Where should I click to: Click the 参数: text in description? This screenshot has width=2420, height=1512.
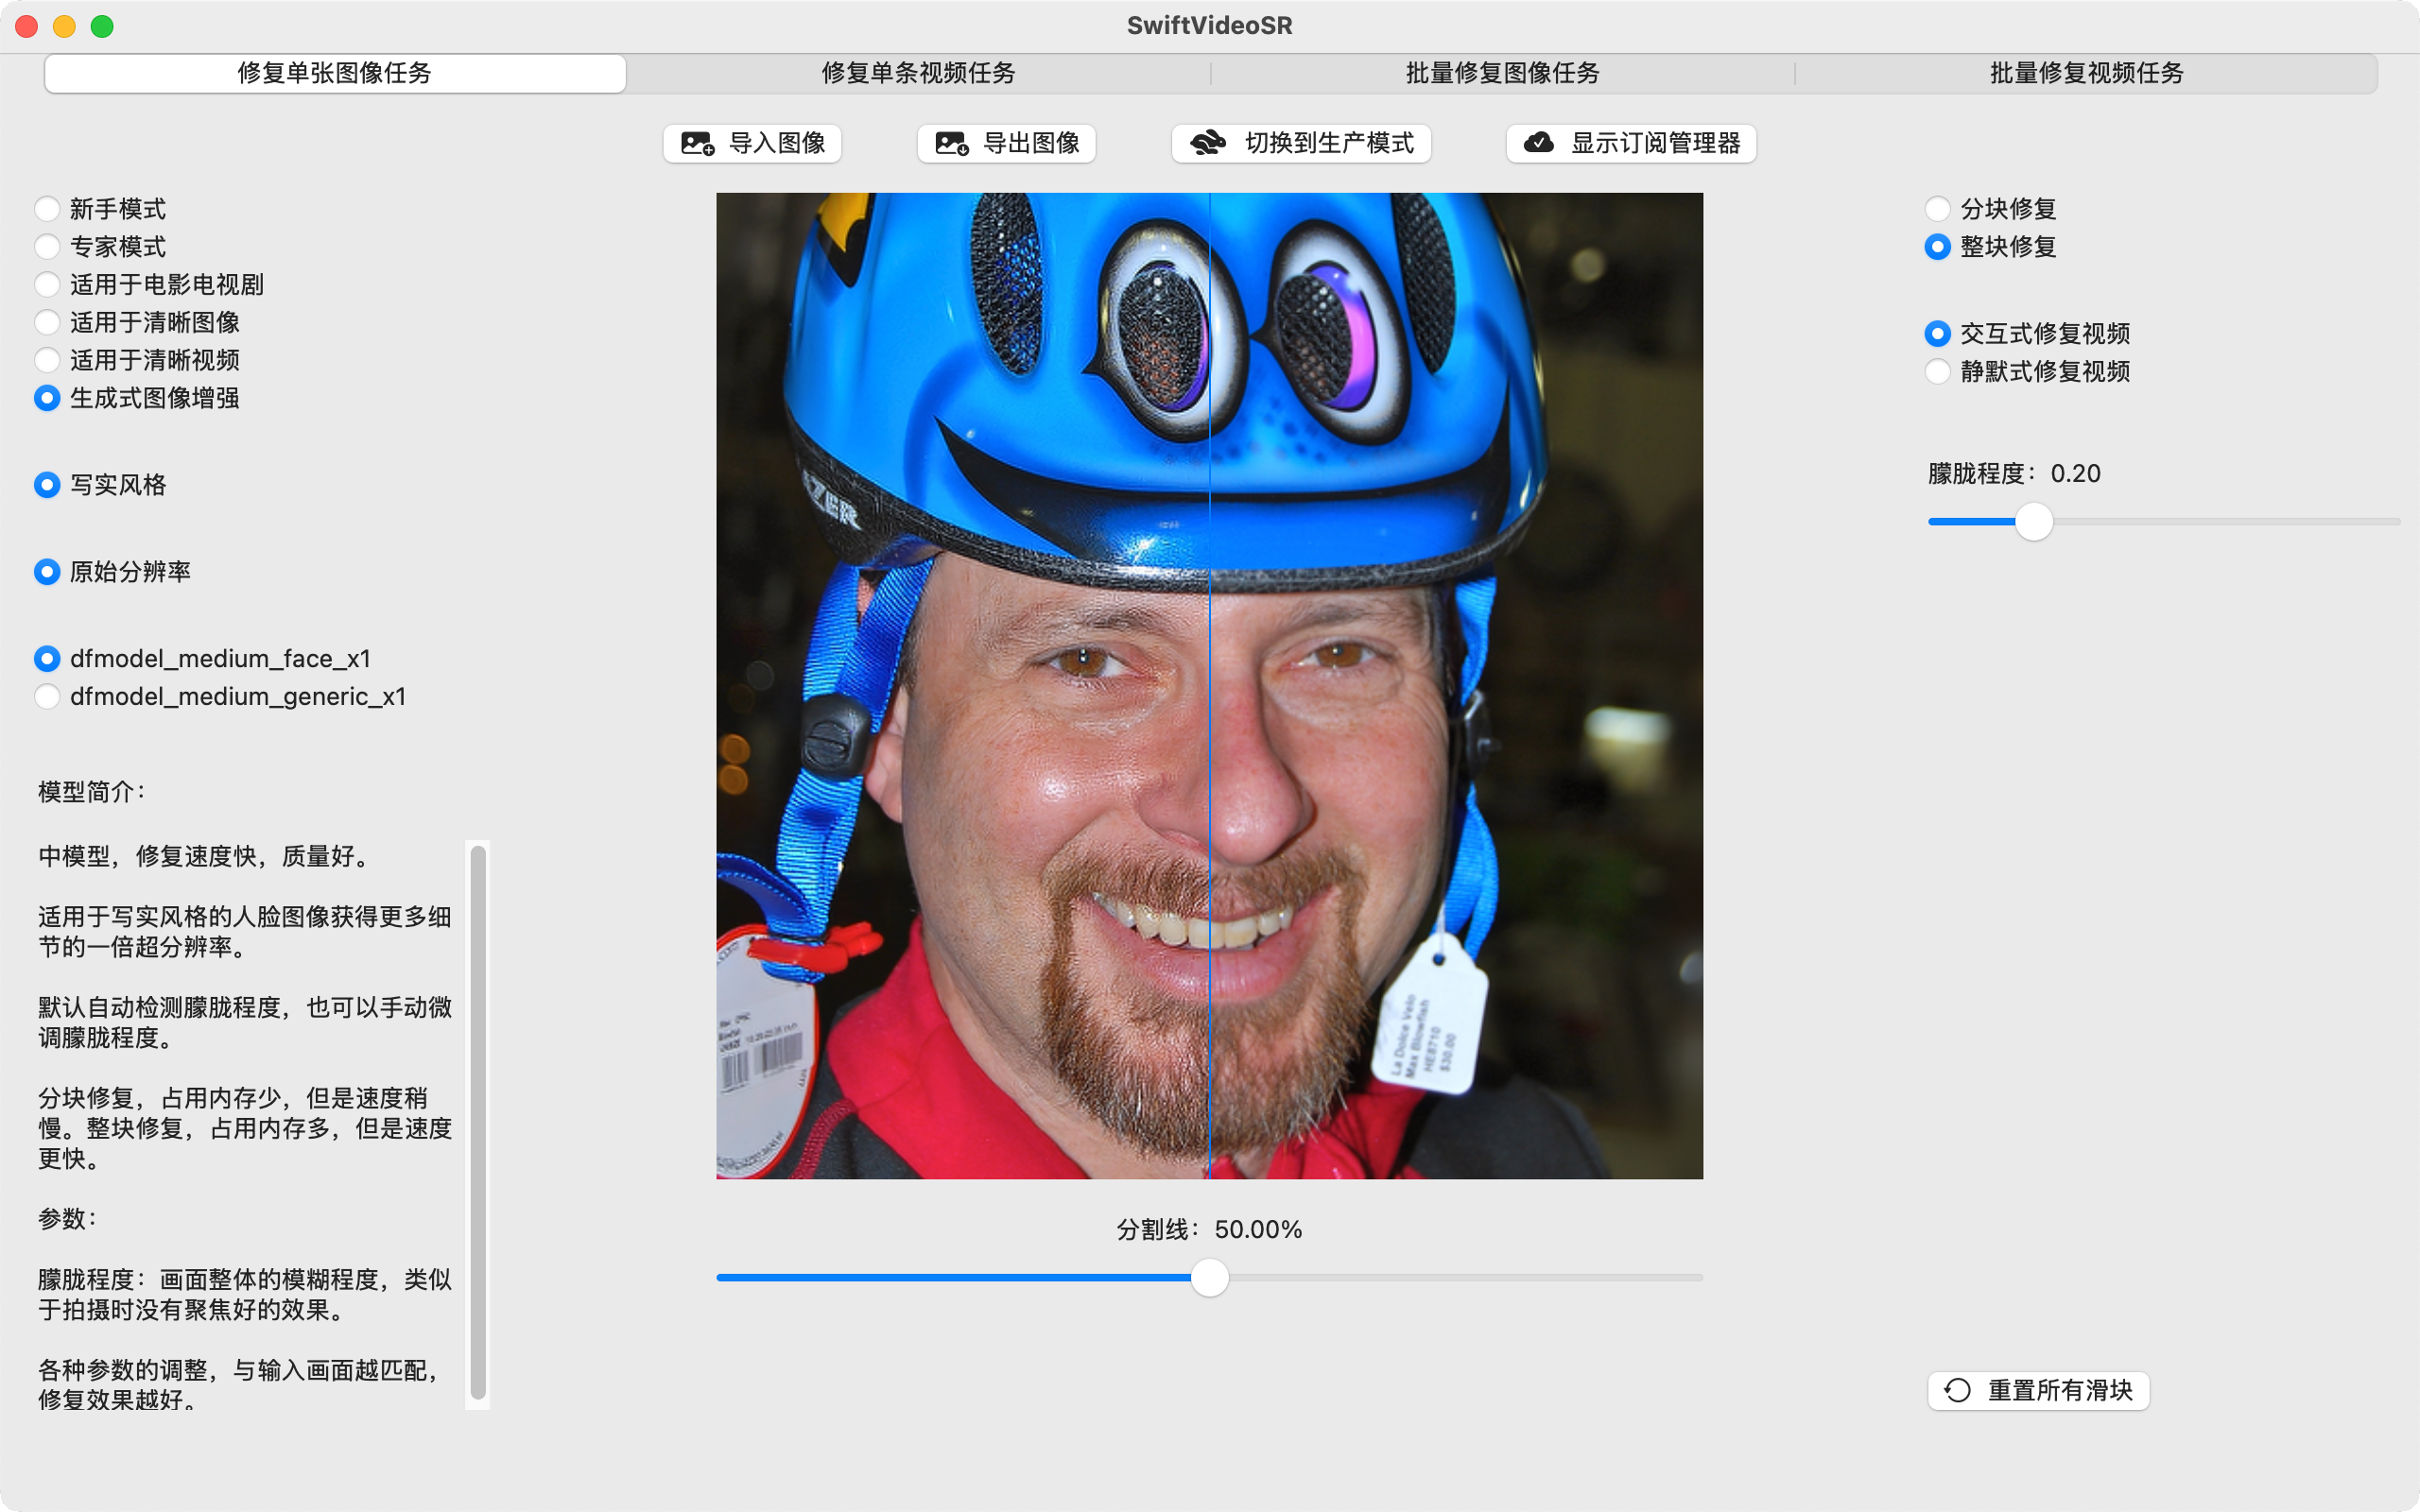pyautogui.click(x=68, y=1219)
